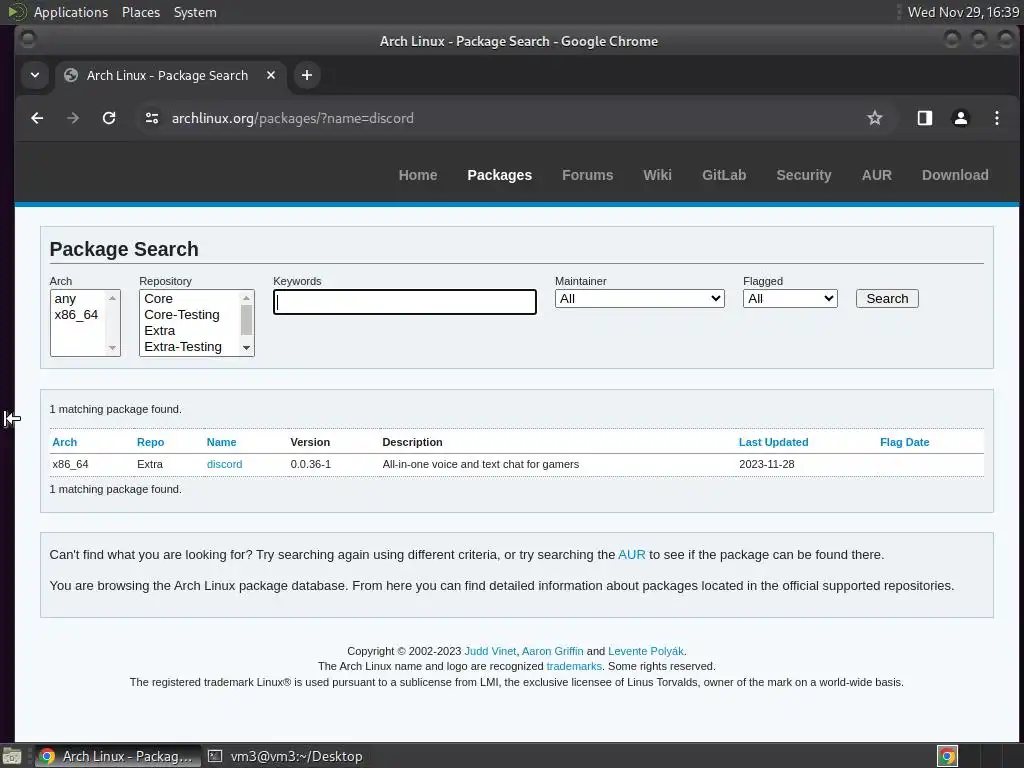Screen dimensions: 1024x768
Task: Sort results by Flag Date
Action: point(904,442)
